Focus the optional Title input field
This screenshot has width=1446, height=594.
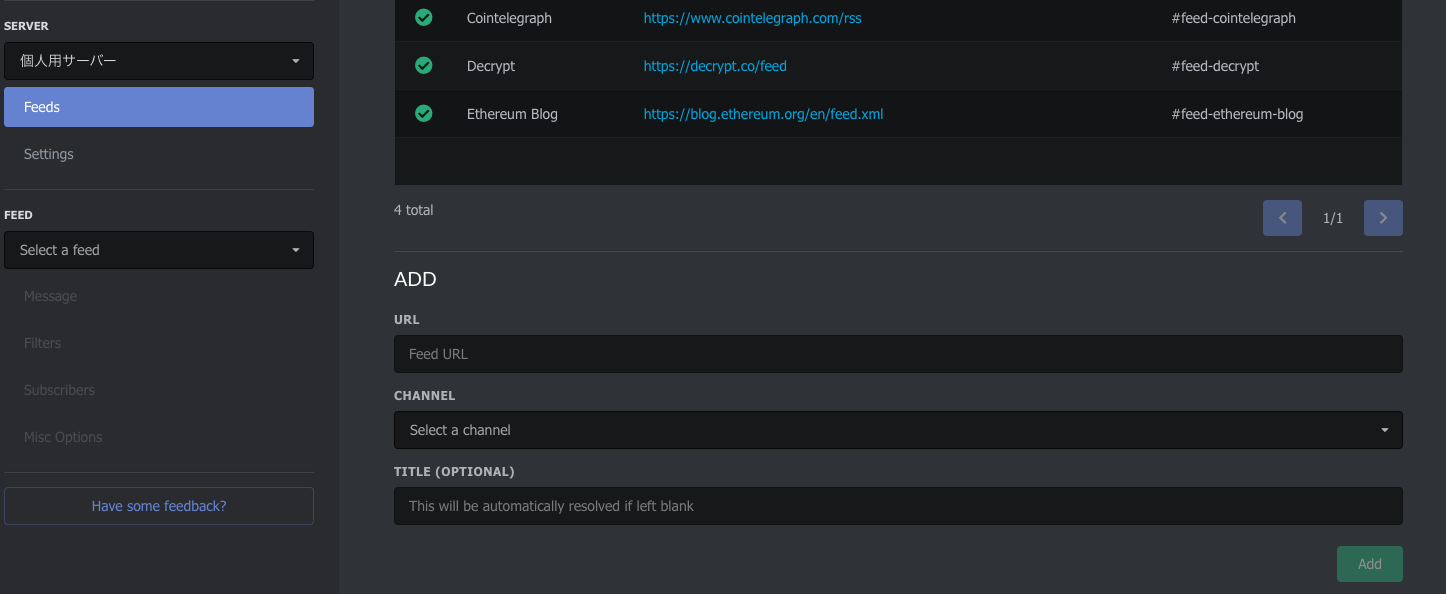click(898, 506)
